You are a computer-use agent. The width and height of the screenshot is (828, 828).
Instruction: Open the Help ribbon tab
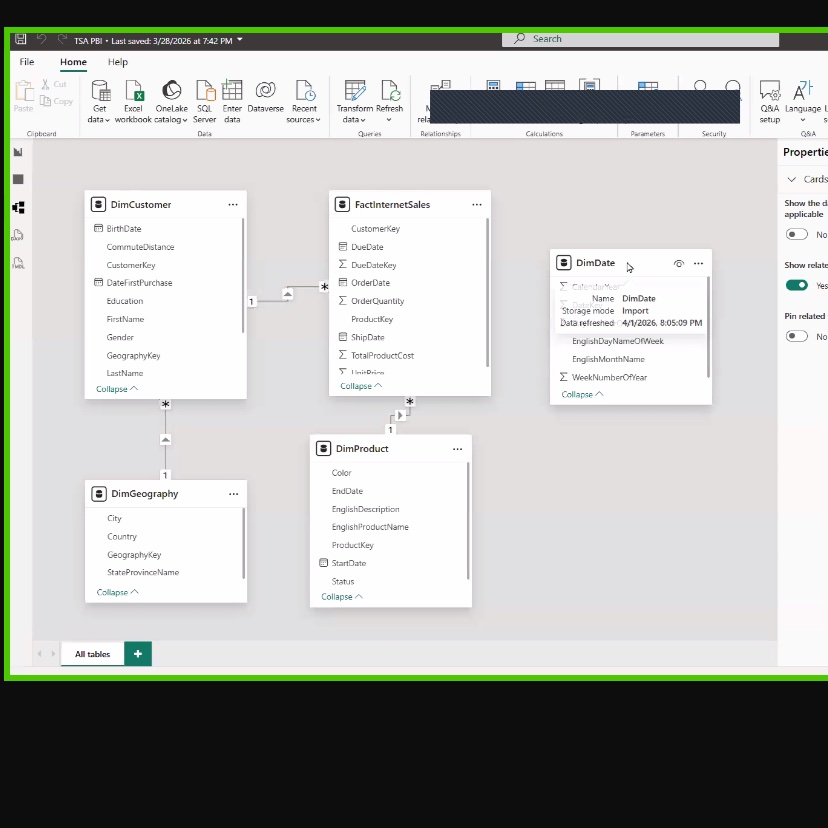(x=118, y=62)
